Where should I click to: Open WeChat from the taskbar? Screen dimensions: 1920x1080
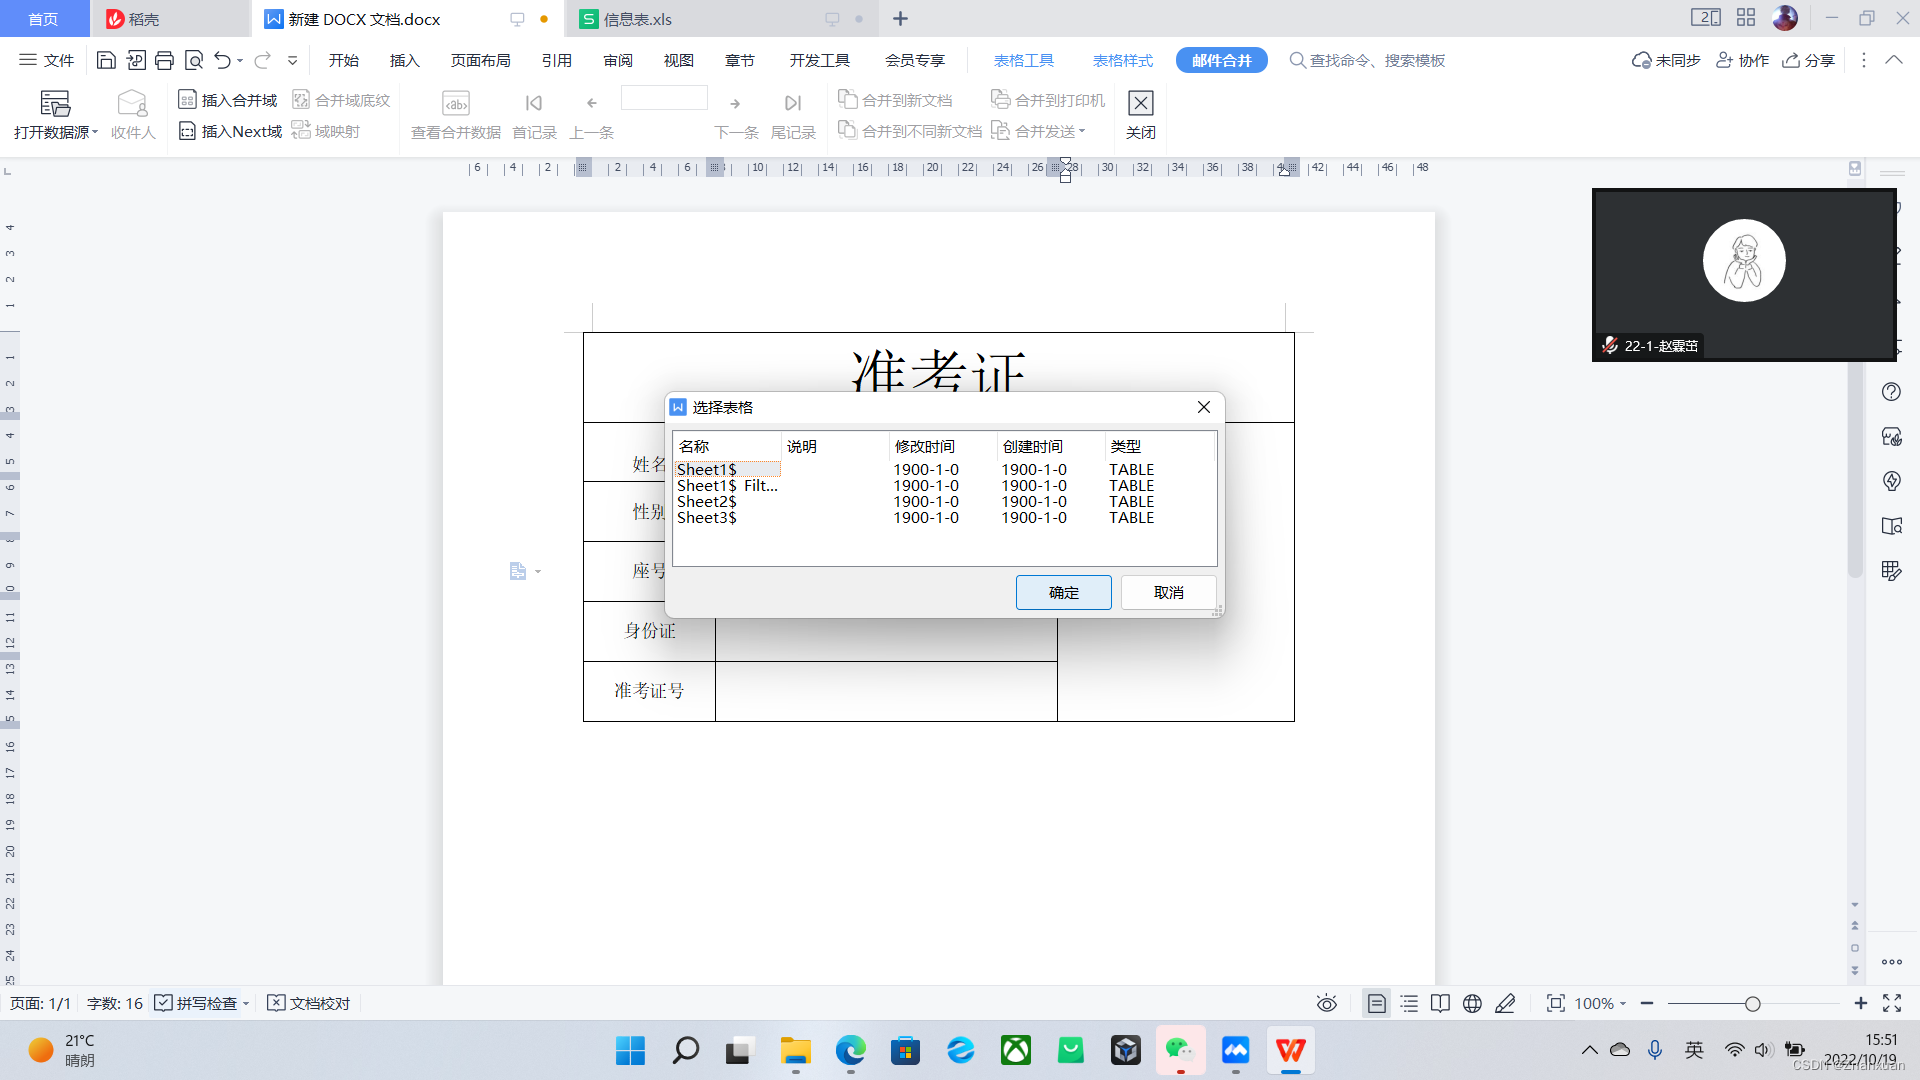[x=1180, y=1050]
